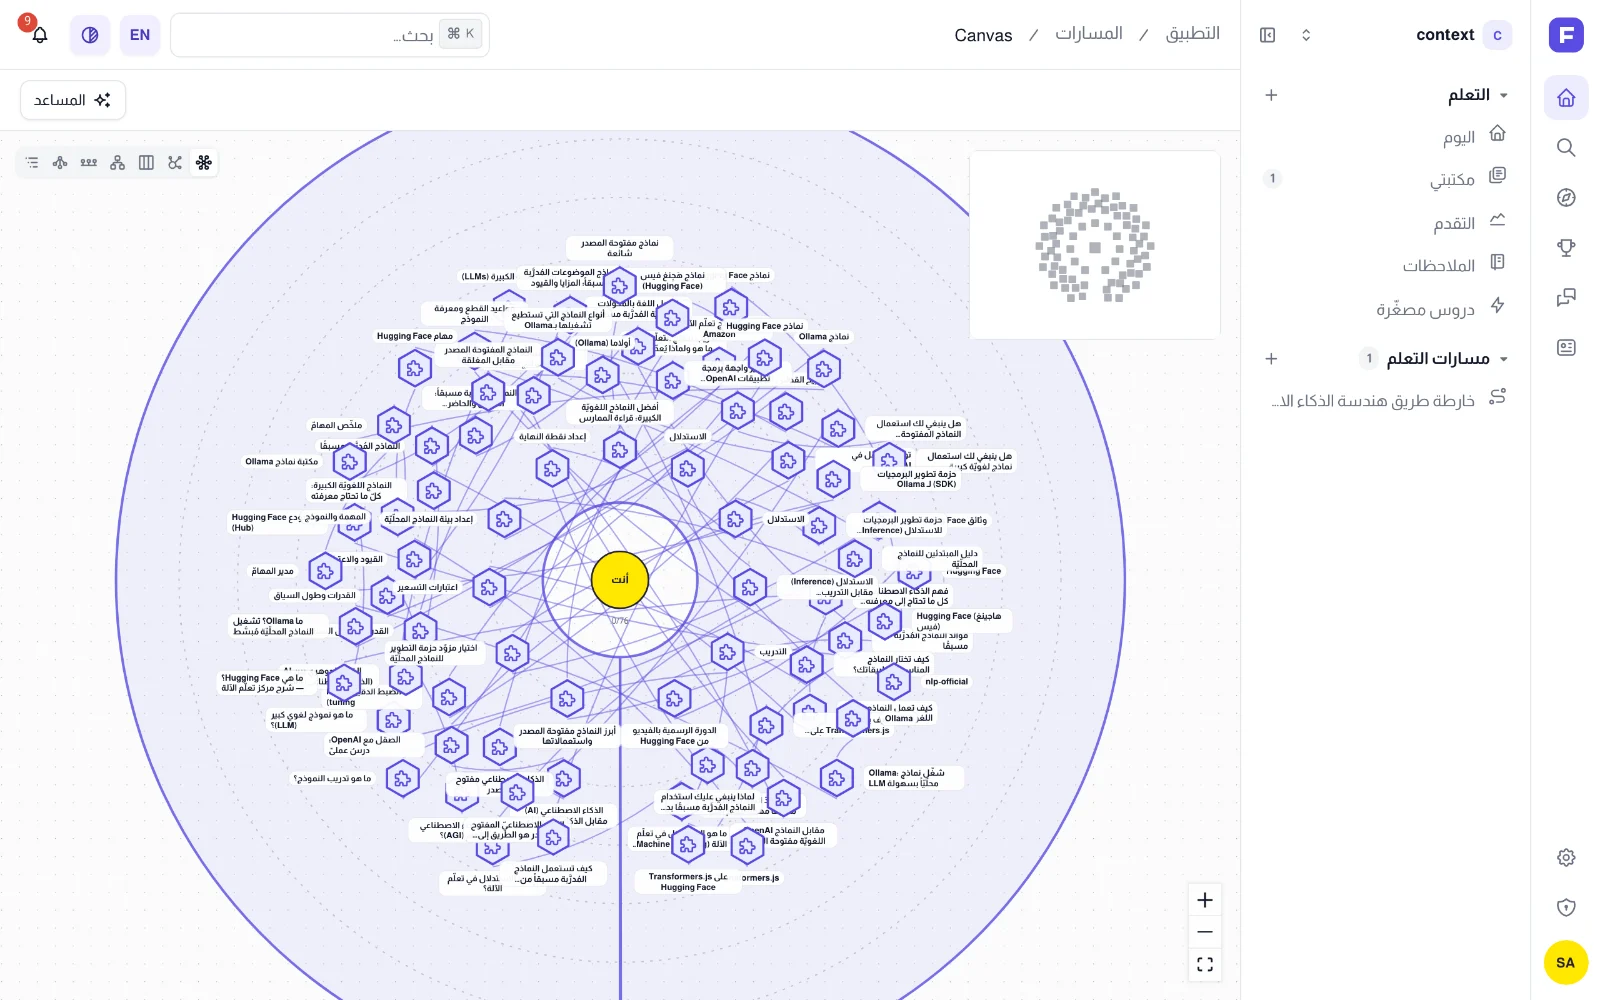
Task: Go to المسارات in the breadcrumb
Action: click(x=1089, y=34)
